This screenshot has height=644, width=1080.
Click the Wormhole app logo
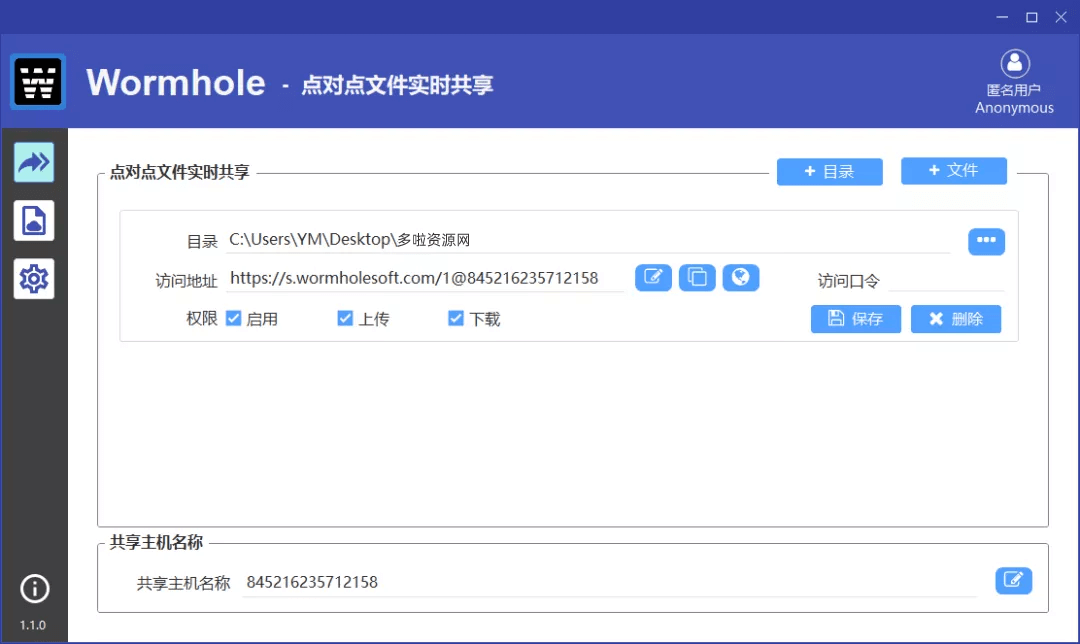[x=38, y=82]
